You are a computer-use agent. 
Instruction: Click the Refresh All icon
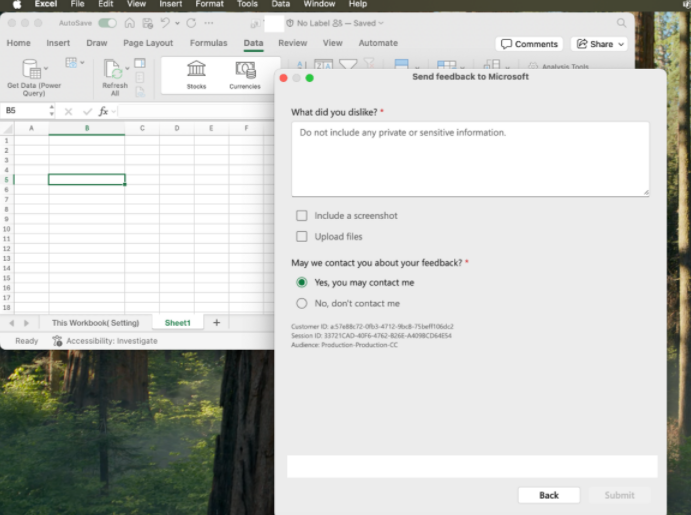(x=113, y=69)
